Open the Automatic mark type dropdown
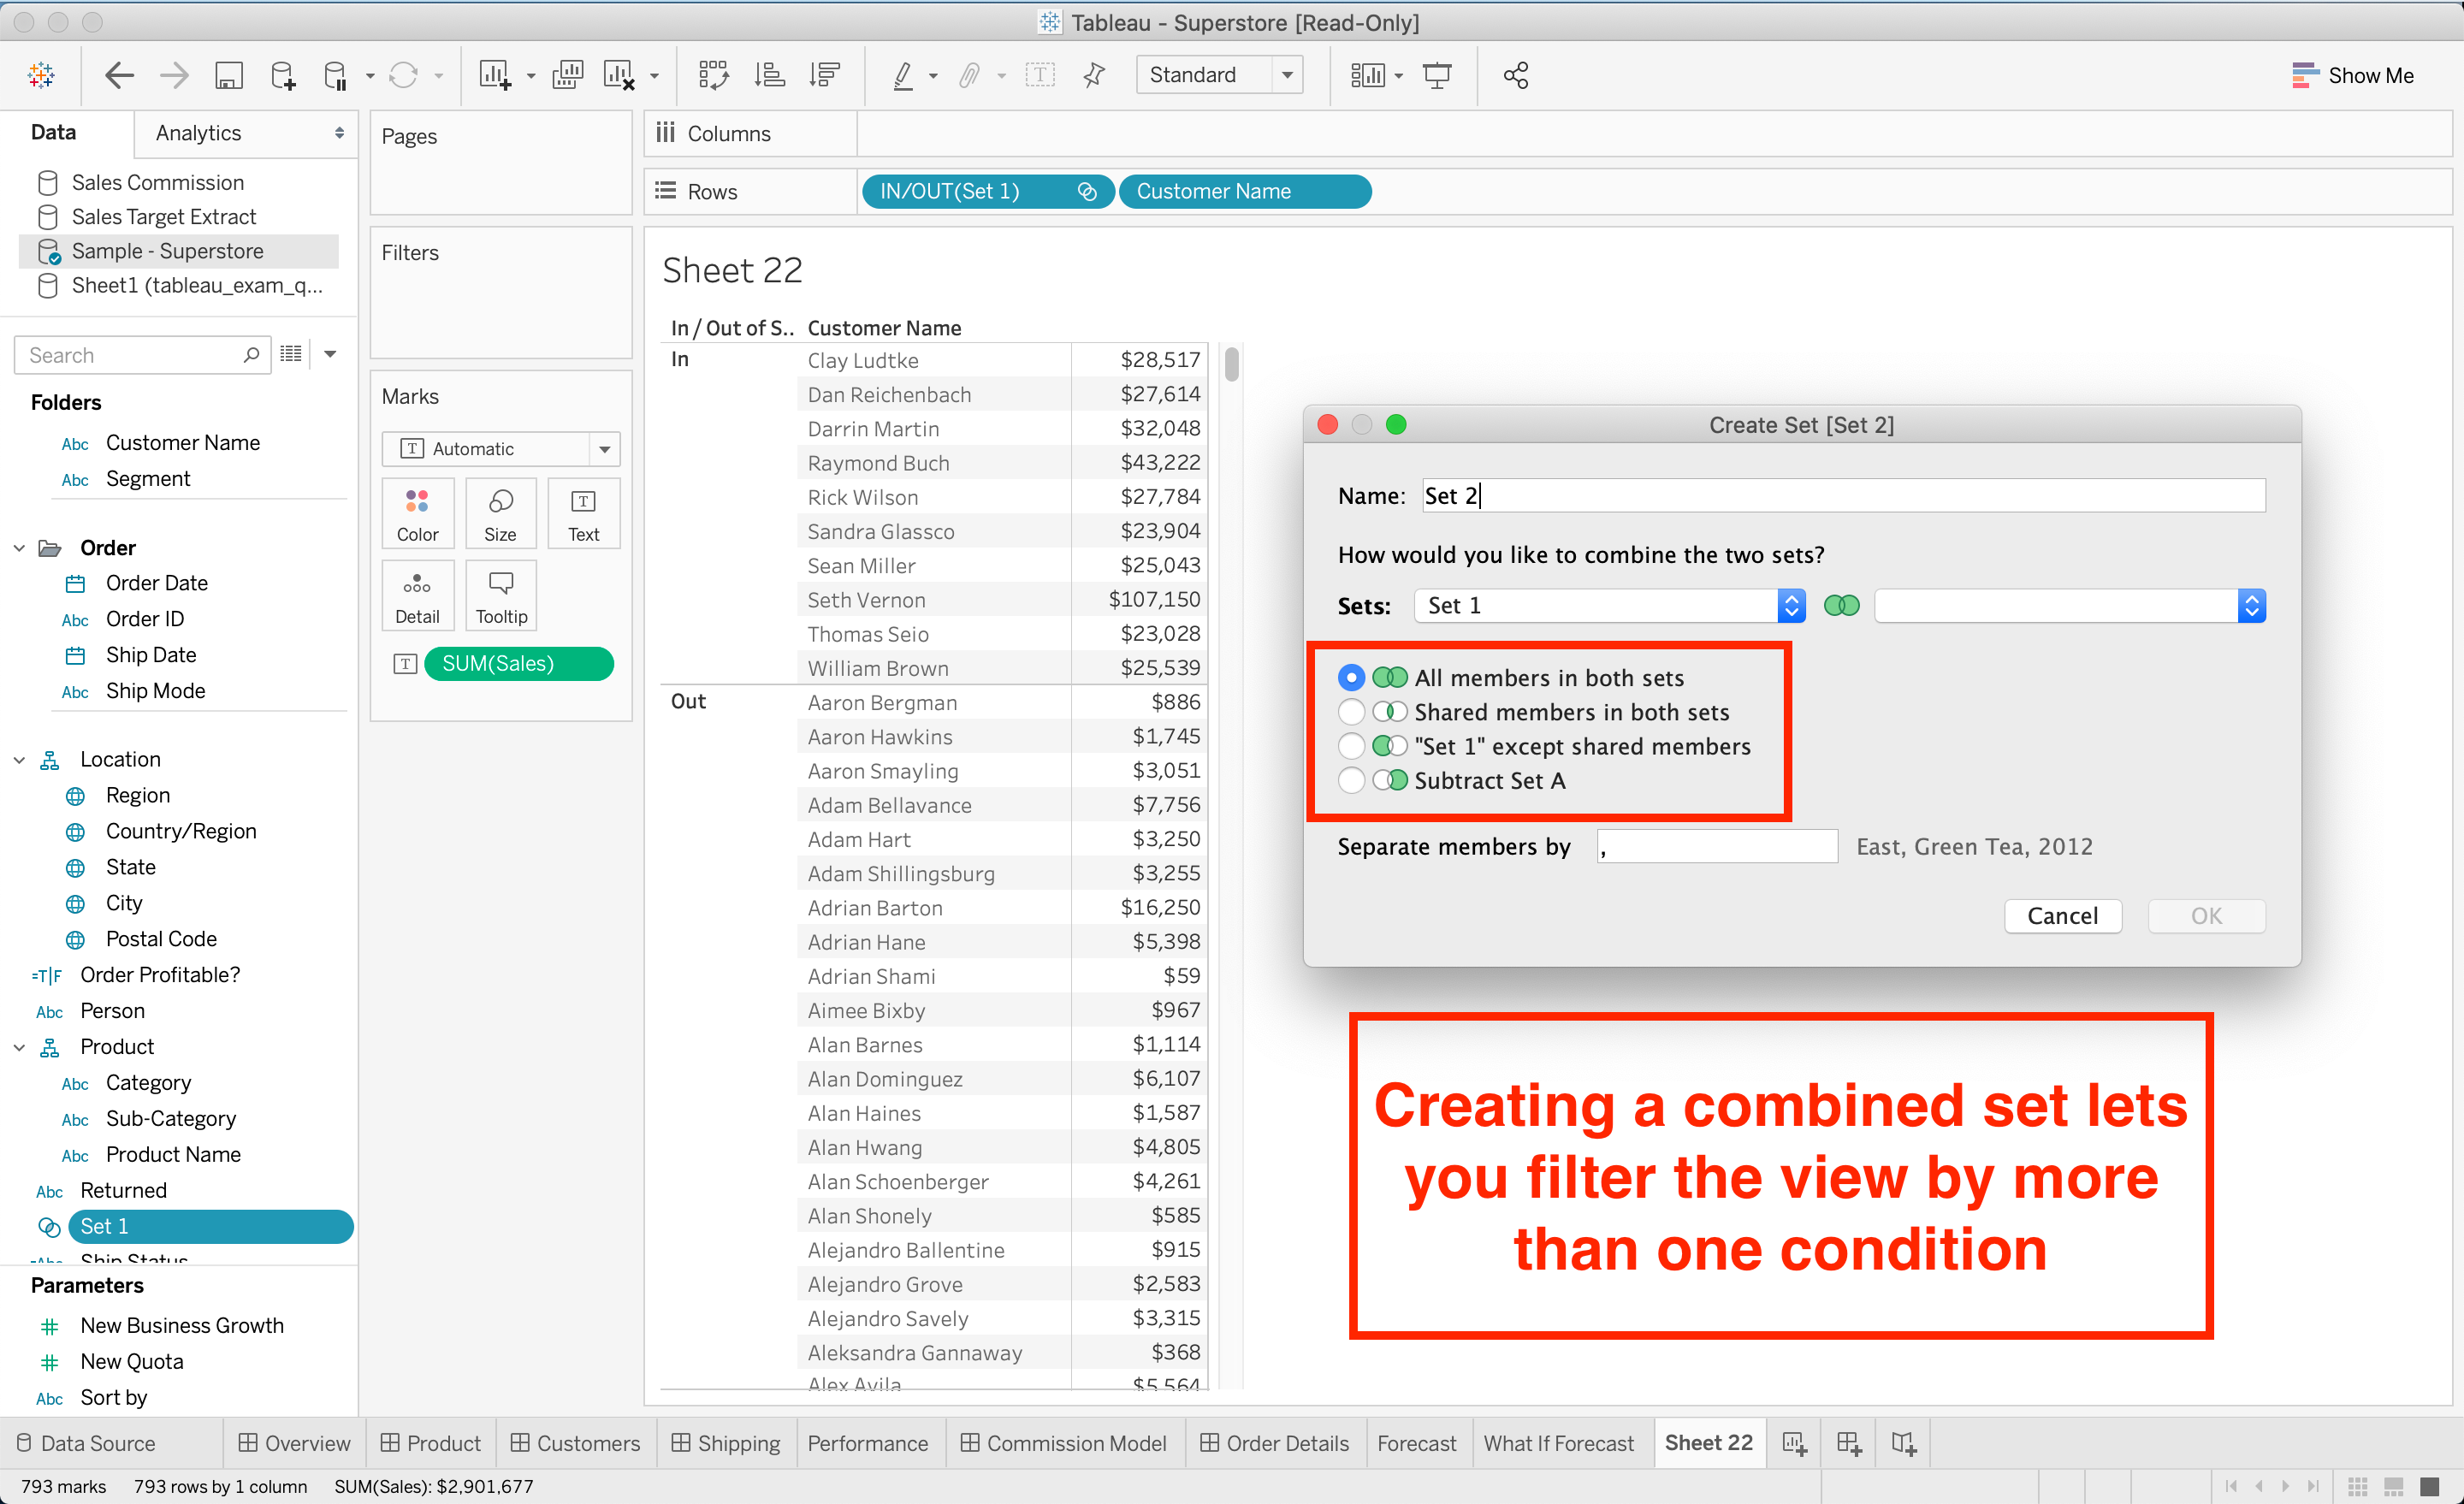 point(501,449)
